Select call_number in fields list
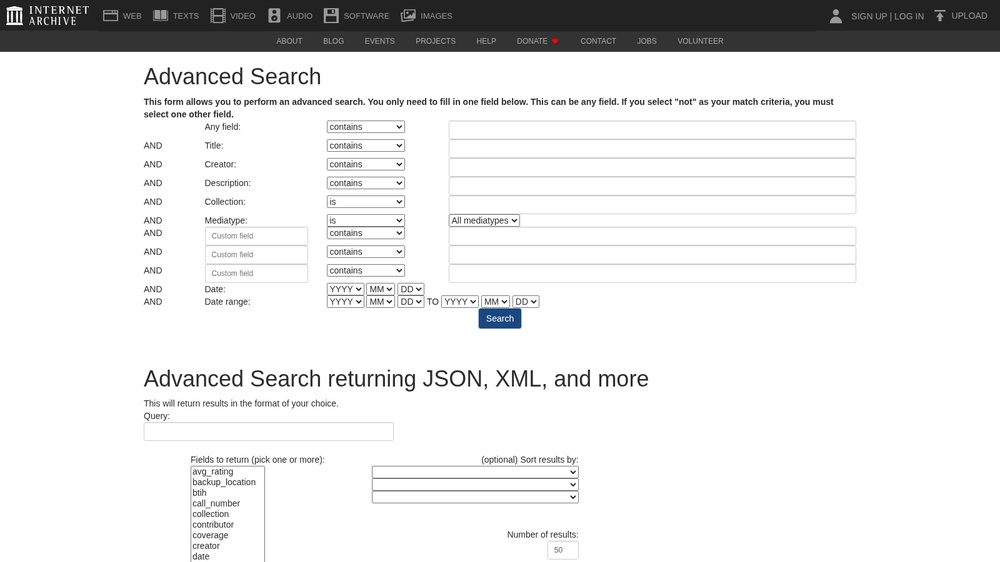The width and height of the screenshot is (1000, 562). pyautogui.click(x=227, y=503)
